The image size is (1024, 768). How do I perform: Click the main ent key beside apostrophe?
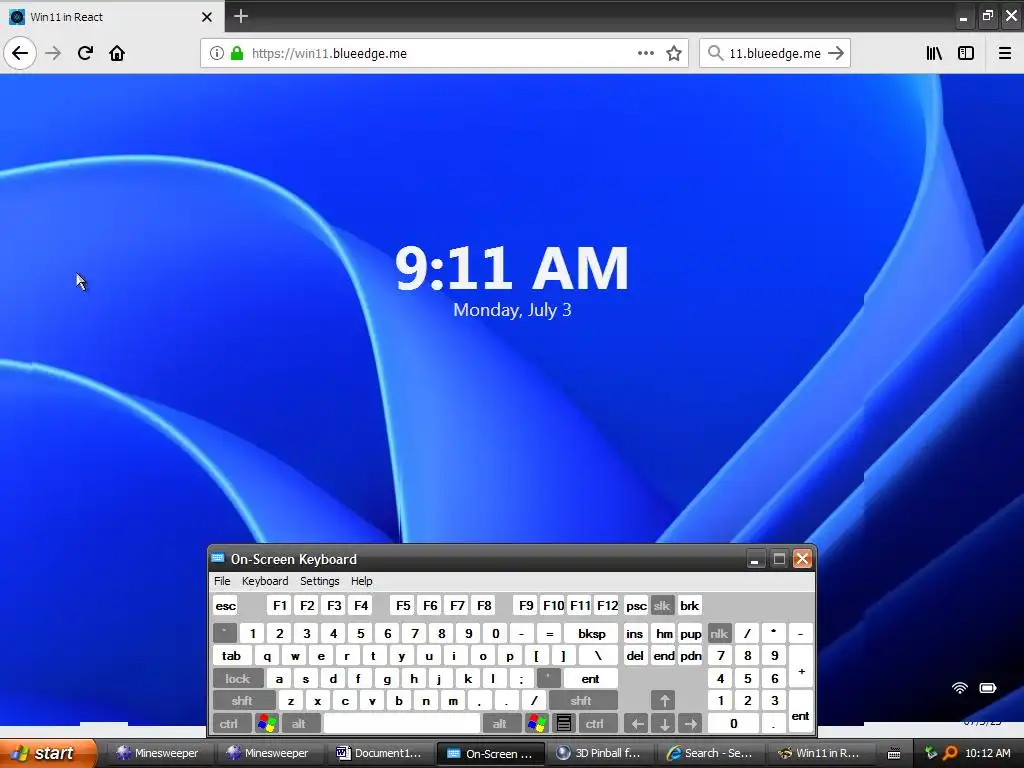pyautogui.click(x=590, y=679)
